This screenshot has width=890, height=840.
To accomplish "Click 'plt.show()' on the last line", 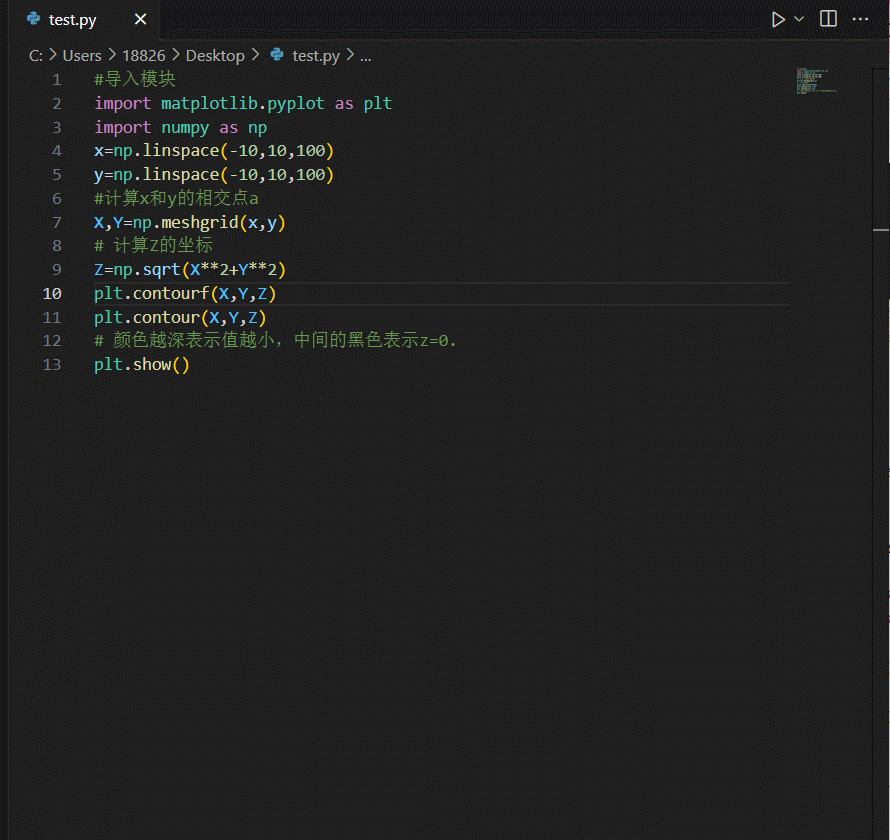I will point(142,364).
